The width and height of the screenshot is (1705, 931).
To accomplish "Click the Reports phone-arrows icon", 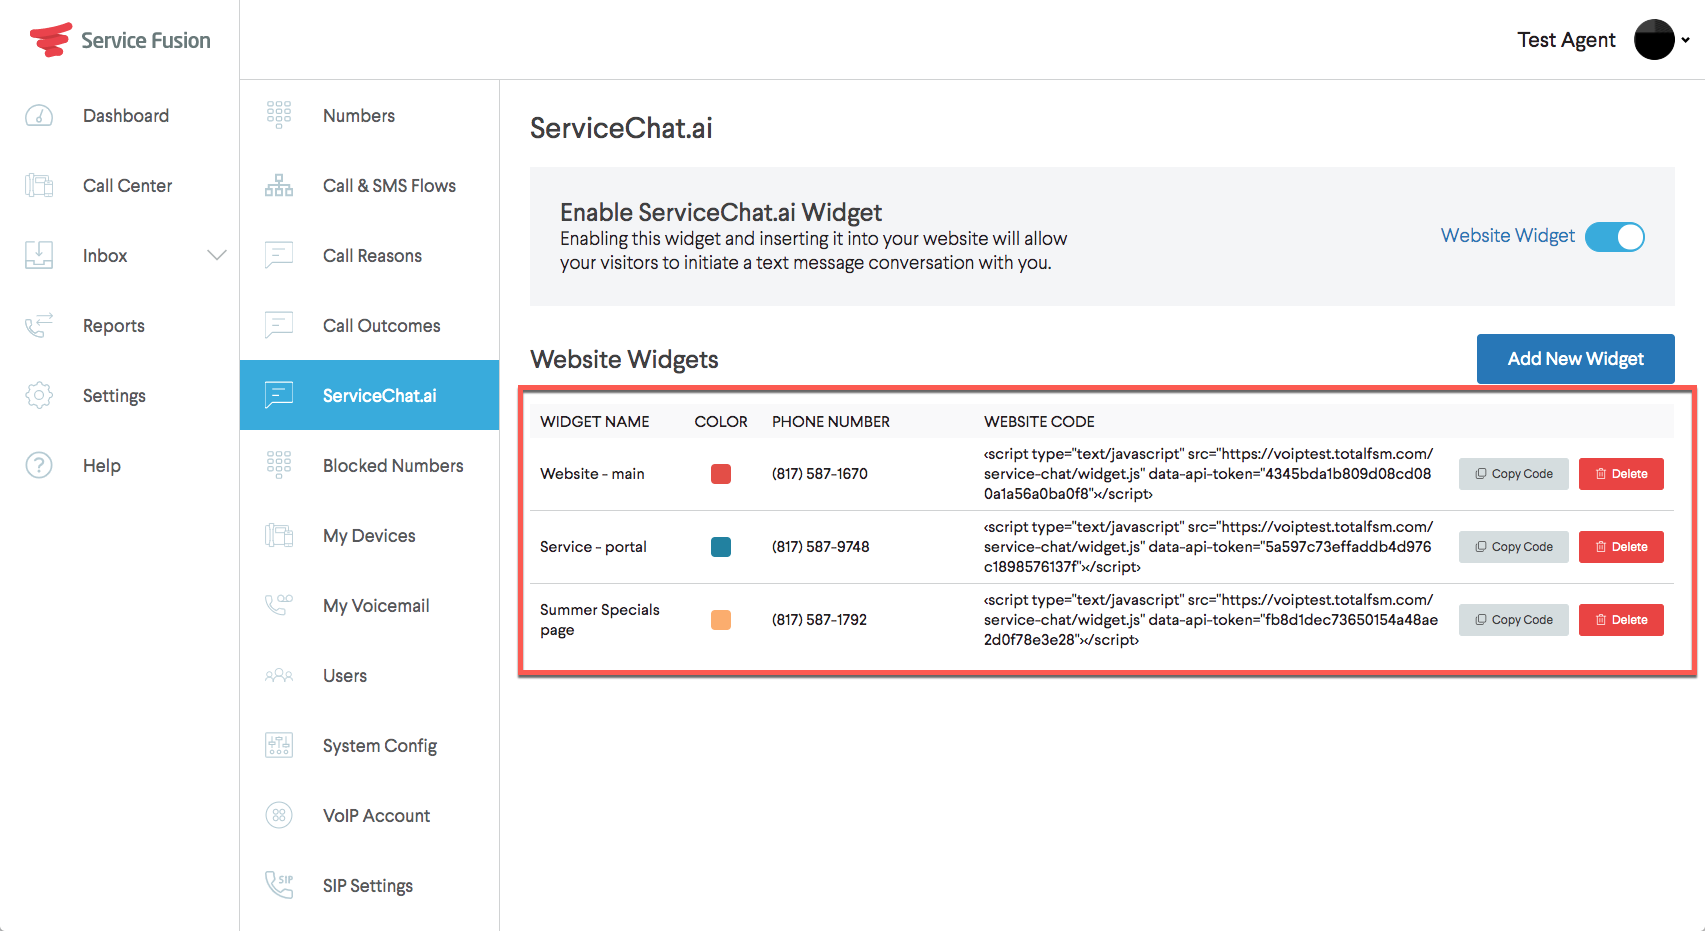I will (39, 326).
